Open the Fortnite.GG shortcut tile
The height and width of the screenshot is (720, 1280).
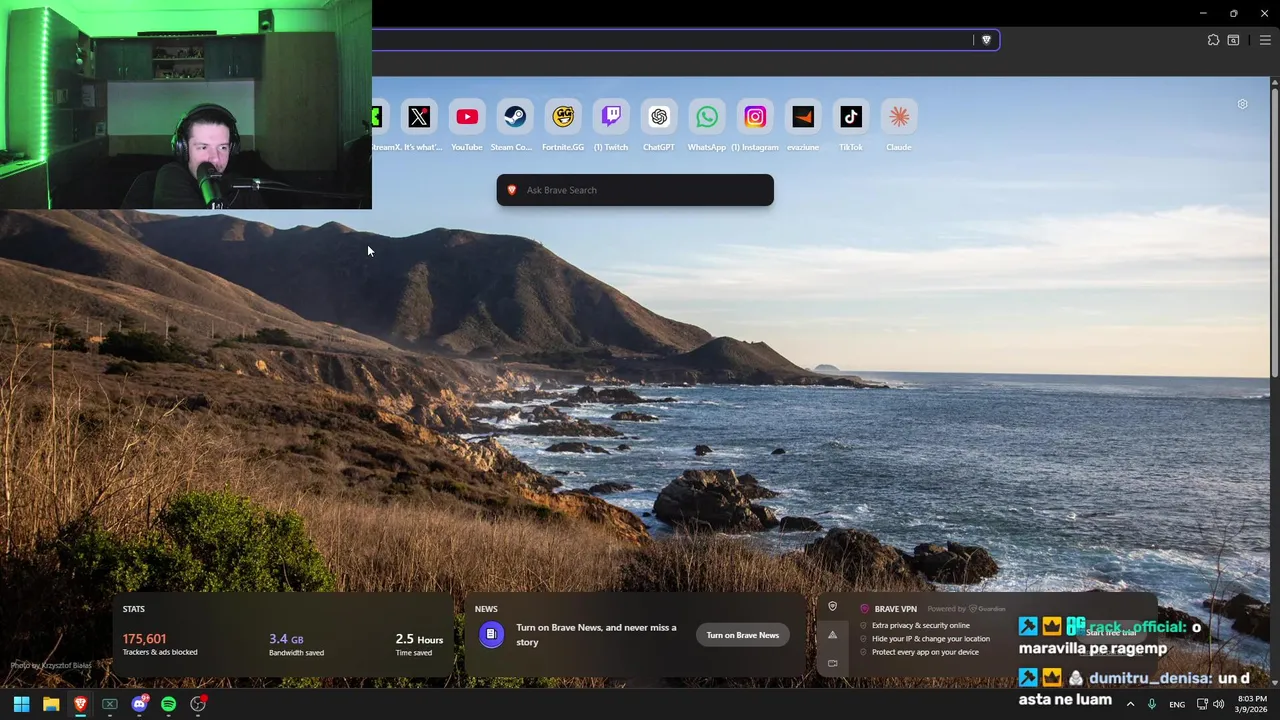pyautogui.click(x=563, y=117)
